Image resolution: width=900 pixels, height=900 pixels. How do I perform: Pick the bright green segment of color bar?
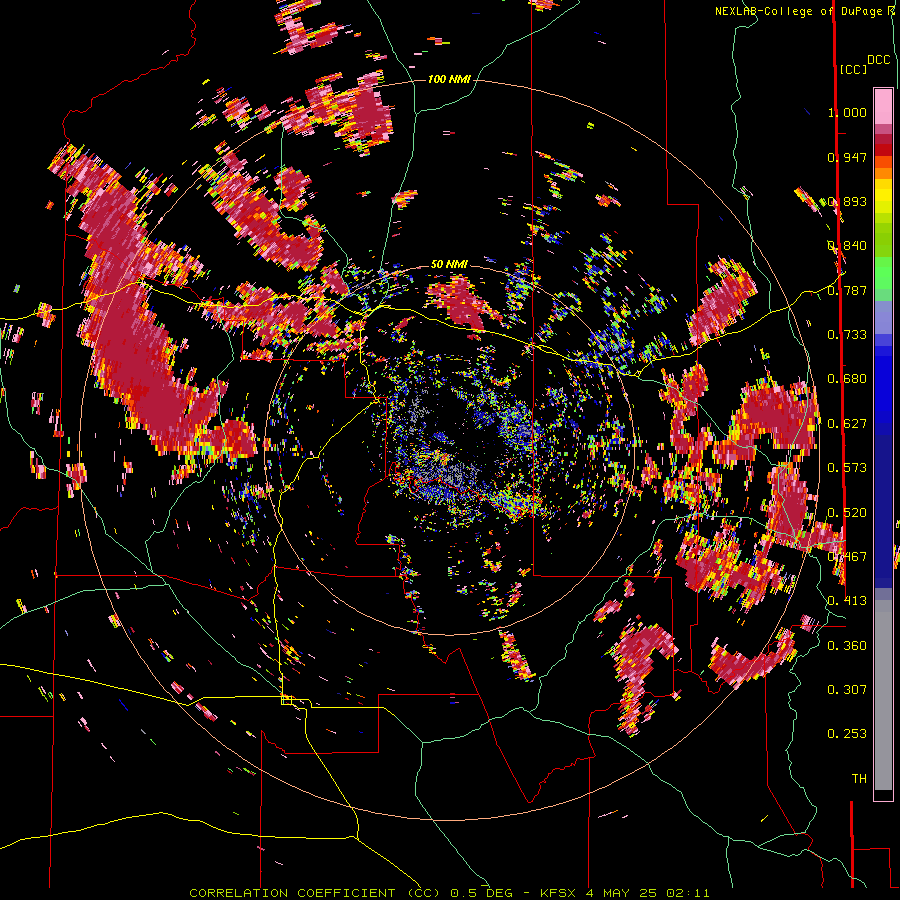[883, 273]
